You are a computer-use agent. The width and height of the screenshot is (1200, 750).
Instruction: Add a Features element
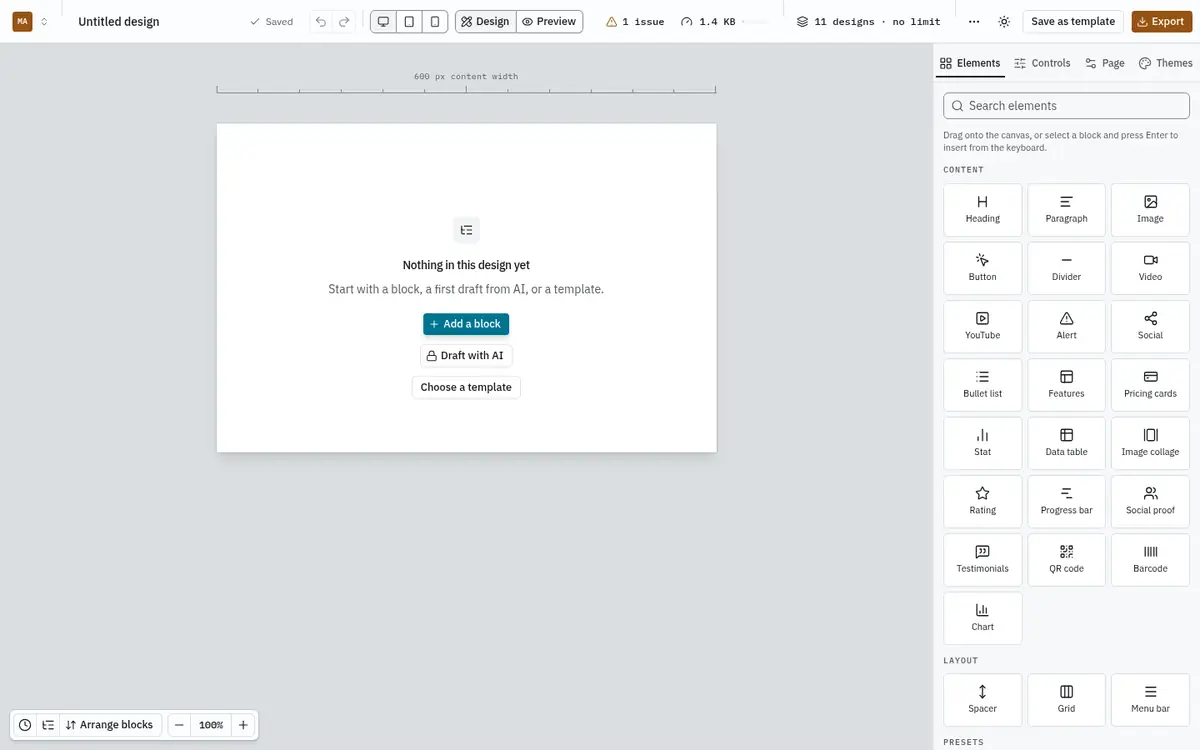pos(1066,385)
